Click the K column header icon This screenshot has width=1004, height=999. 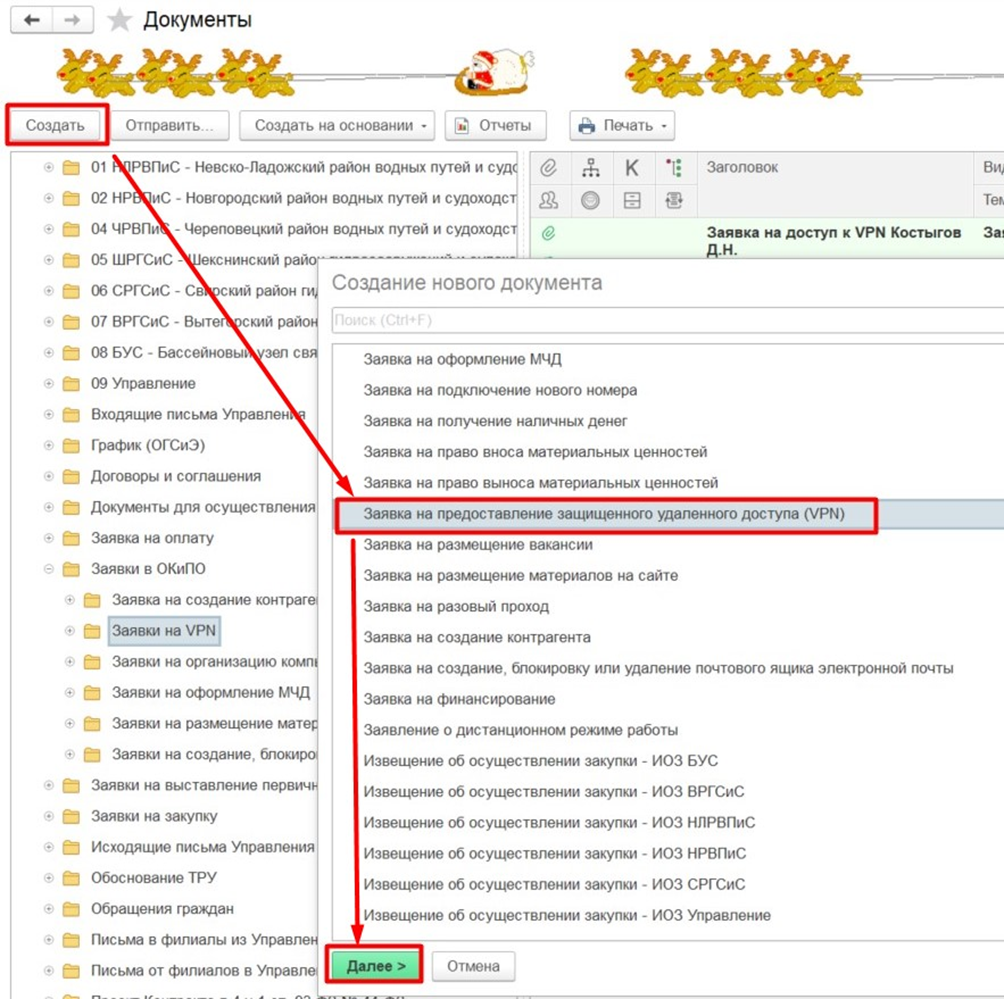631,168
